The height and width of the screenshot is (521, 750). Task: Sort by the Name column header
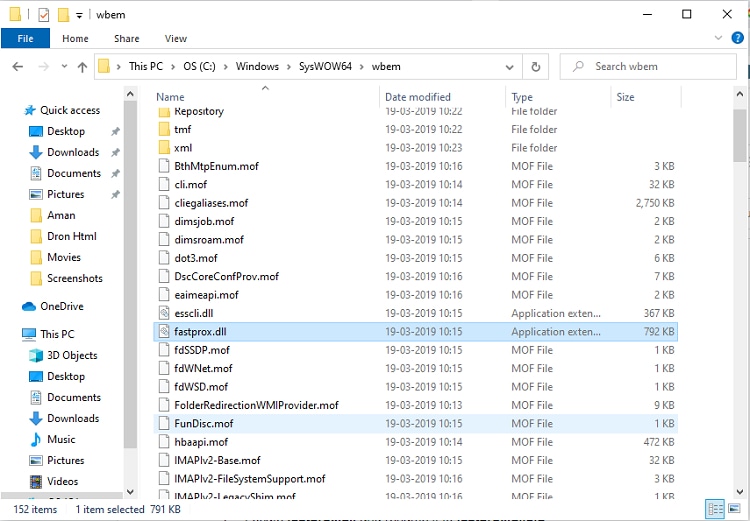coord(170,97)
